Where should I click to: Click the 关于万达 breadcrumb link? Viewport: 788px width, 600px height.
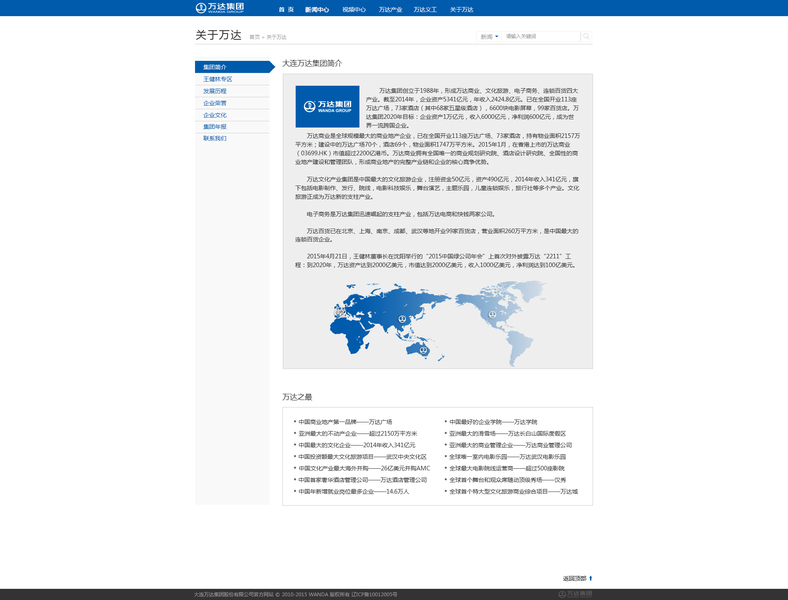click(x=276, y=37)
